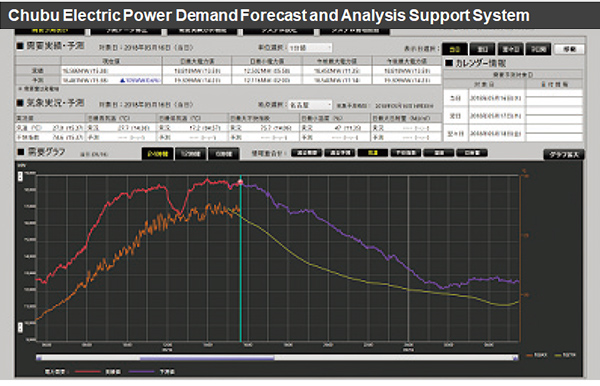The image size is (600, 386).
Task: Click the 需要実績・予測 section heading
Action: click(x=51, y=46)
